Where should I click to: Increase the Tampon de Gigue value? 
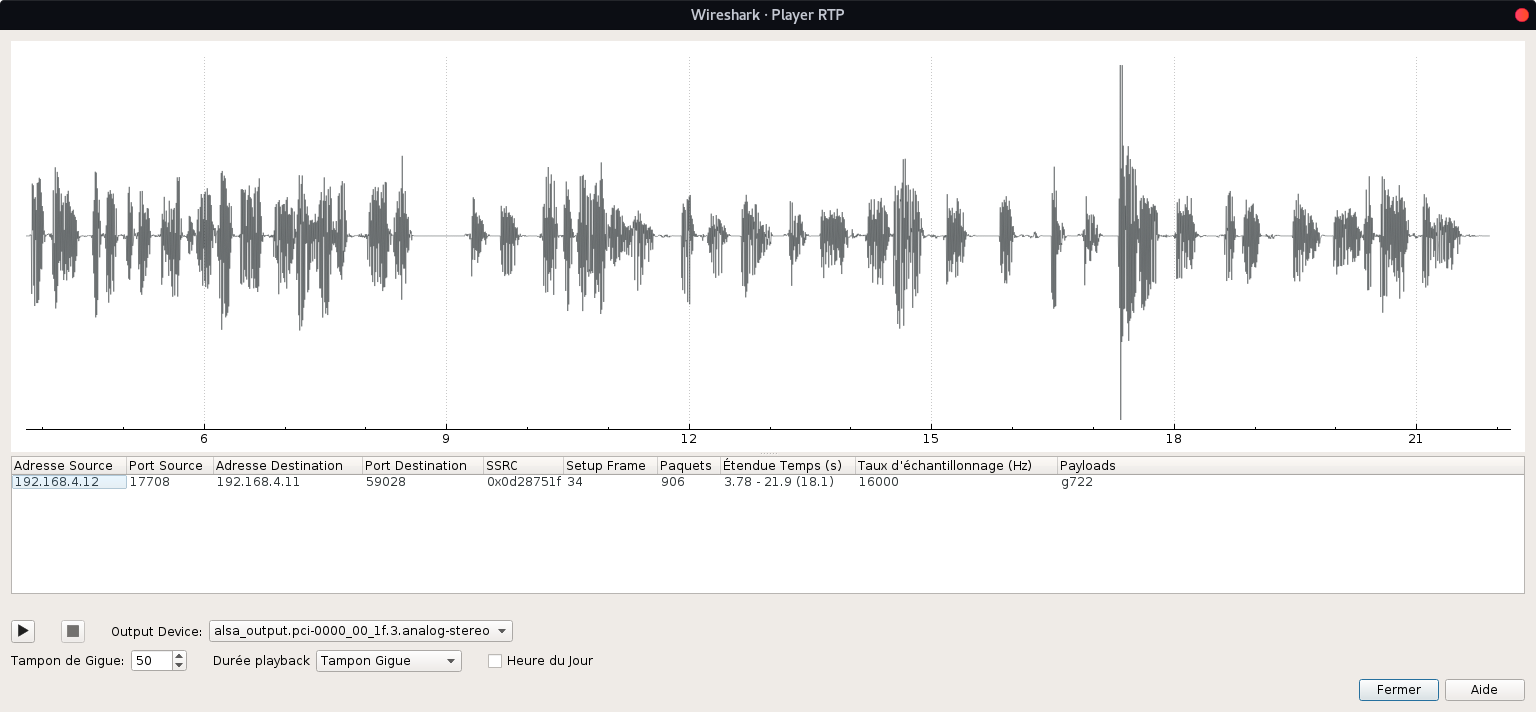[x=179, y=656]
